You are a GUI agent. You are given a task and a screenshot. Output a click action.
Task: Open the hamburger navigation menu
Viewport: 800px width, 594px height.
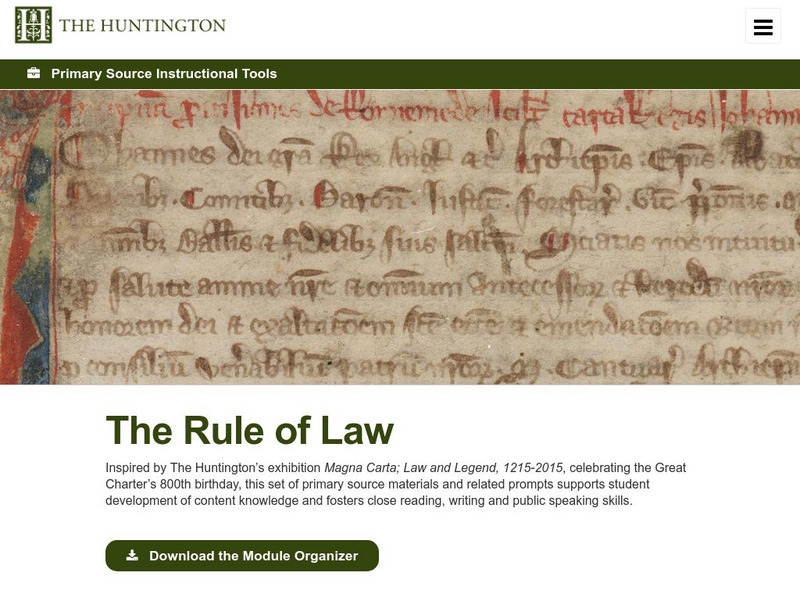click(x=763, y=27)
